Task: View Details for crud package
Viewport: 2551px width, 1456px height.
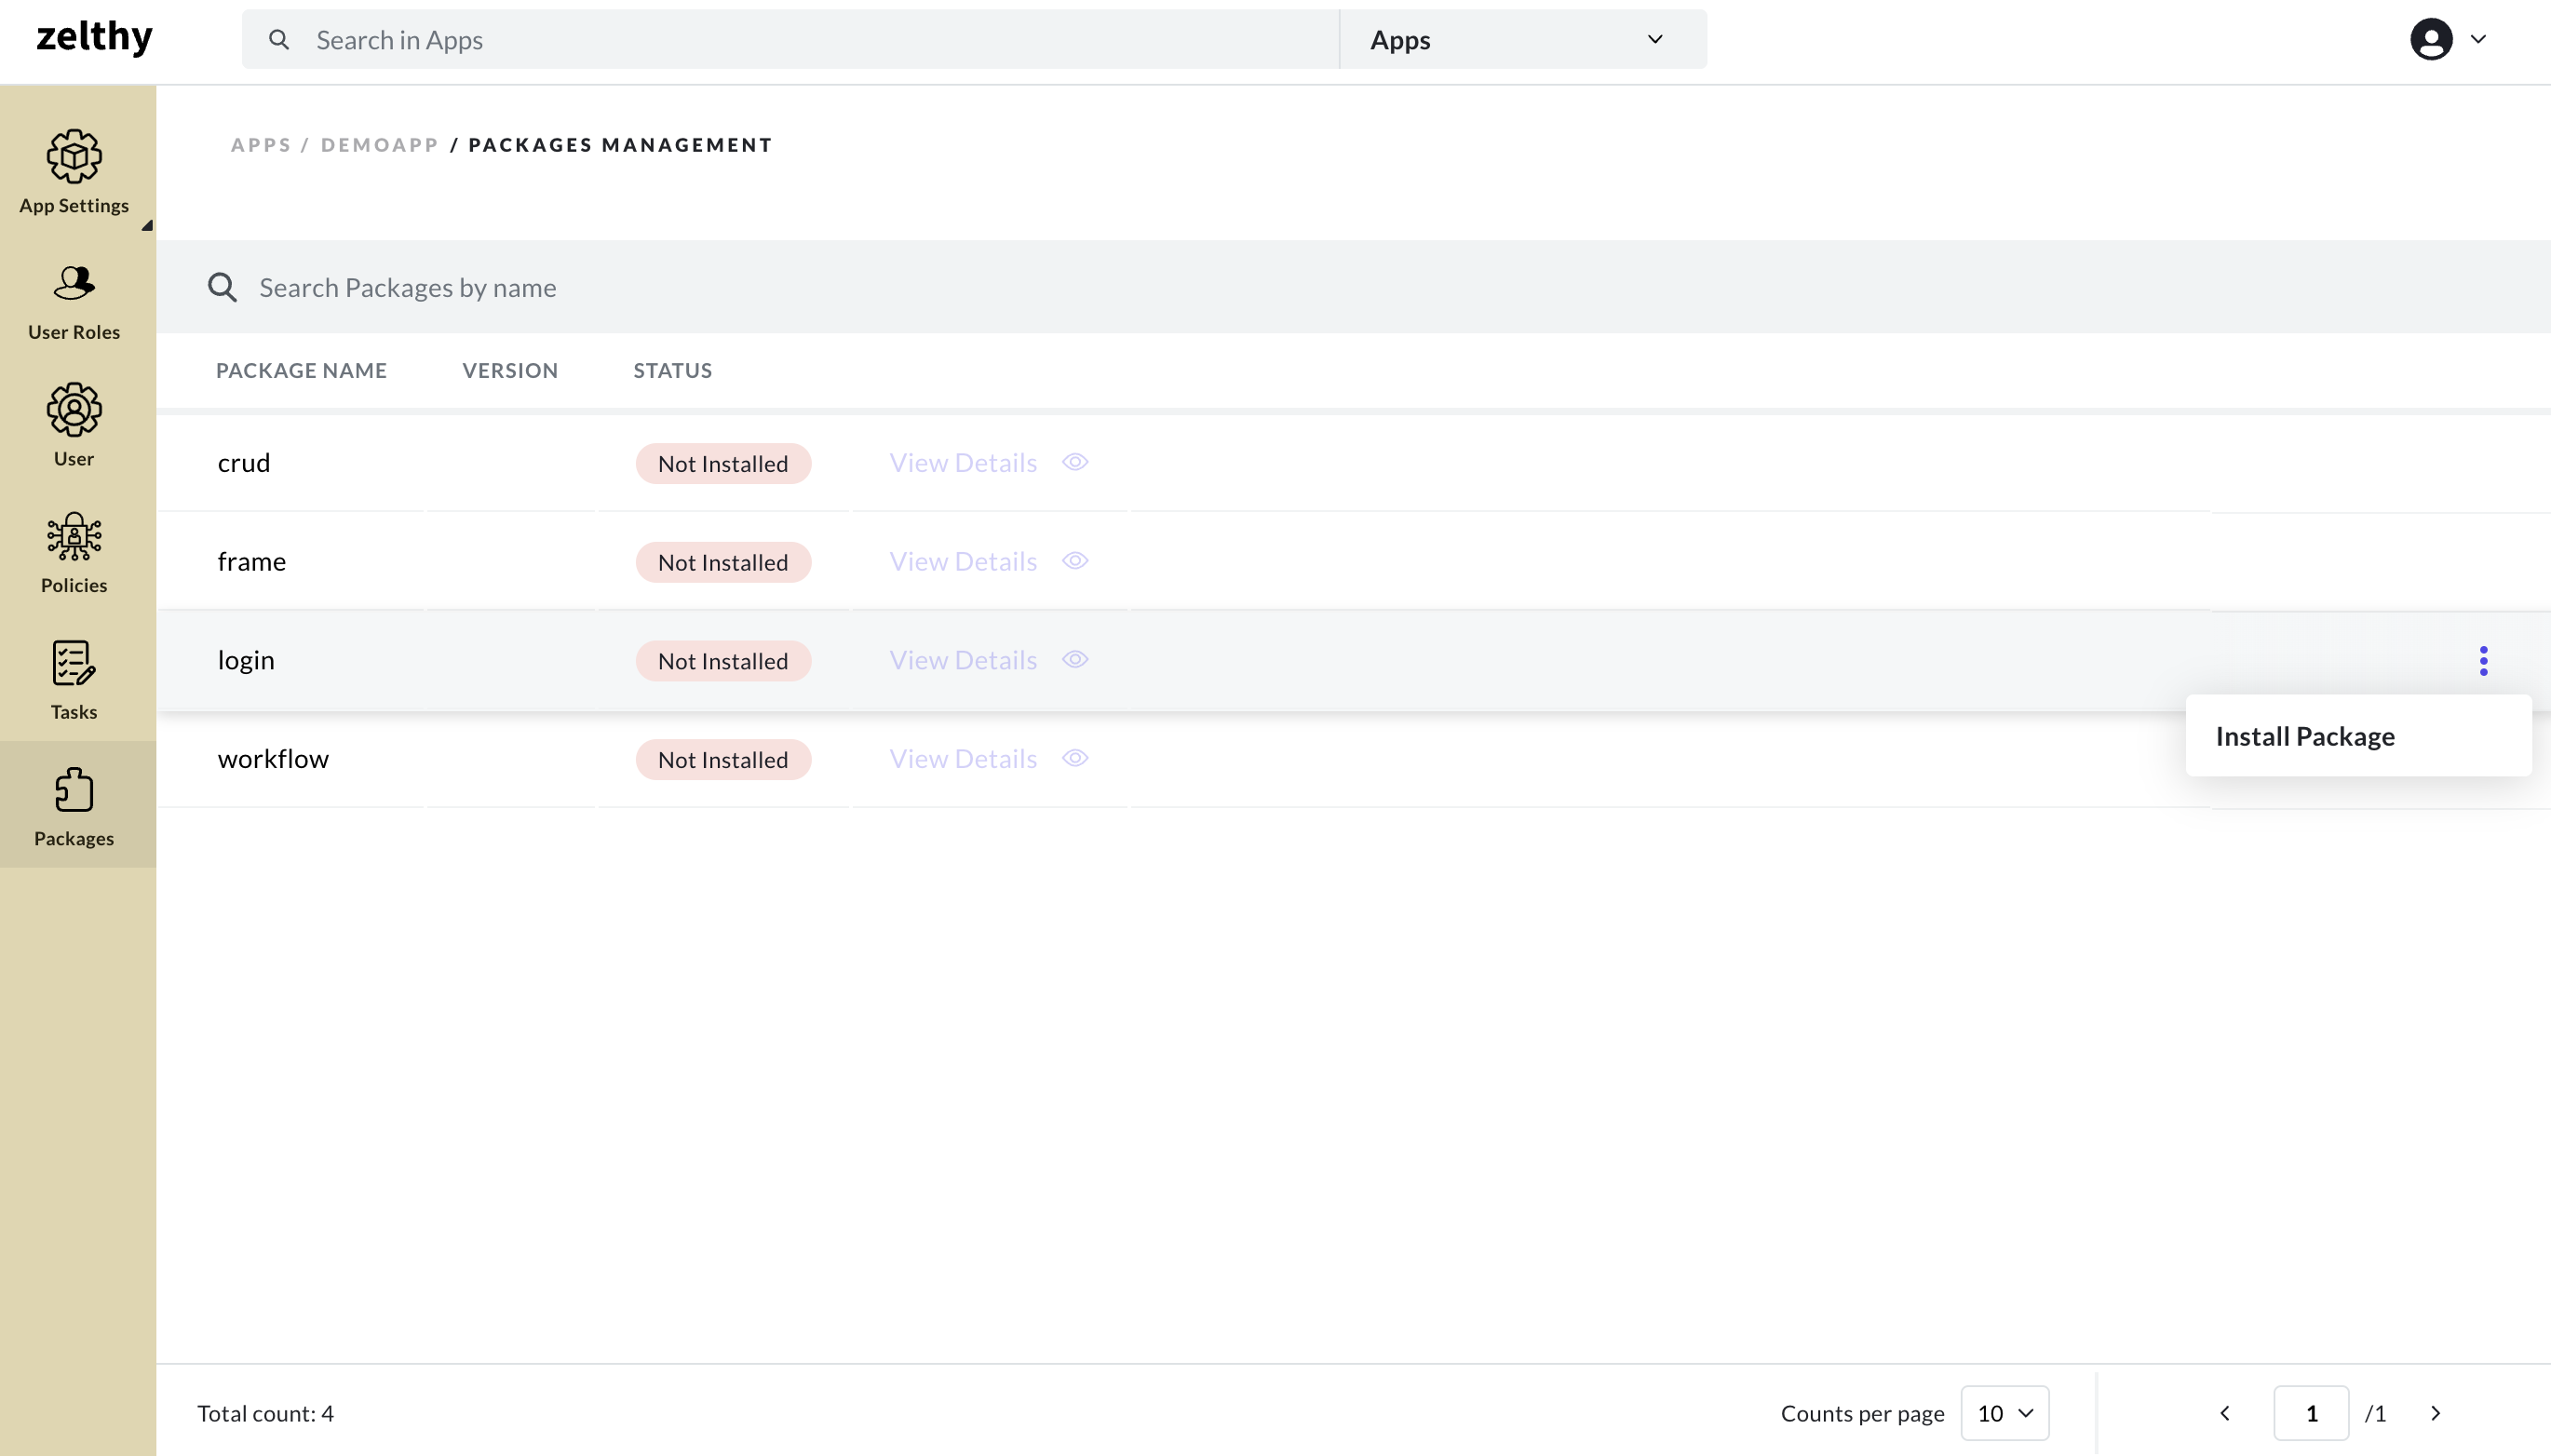Action: (x=963, y=462)
